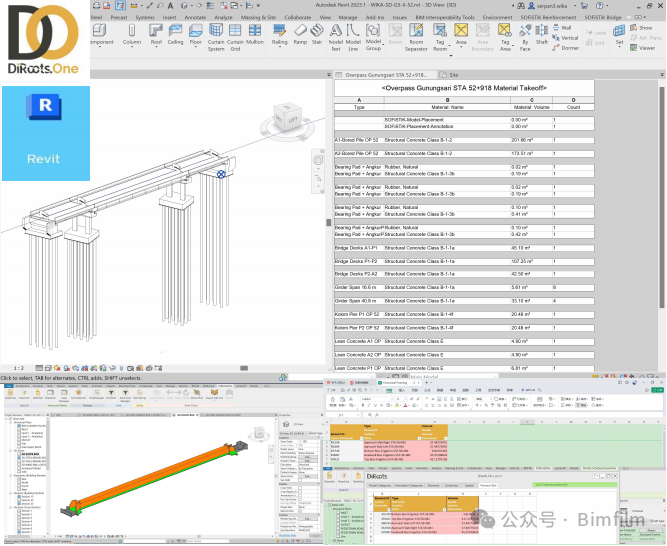667x546 pixels.
Task: Switch to the Overpass Gunungsari STA 52+918 view tab
Action: click(385, 75)
